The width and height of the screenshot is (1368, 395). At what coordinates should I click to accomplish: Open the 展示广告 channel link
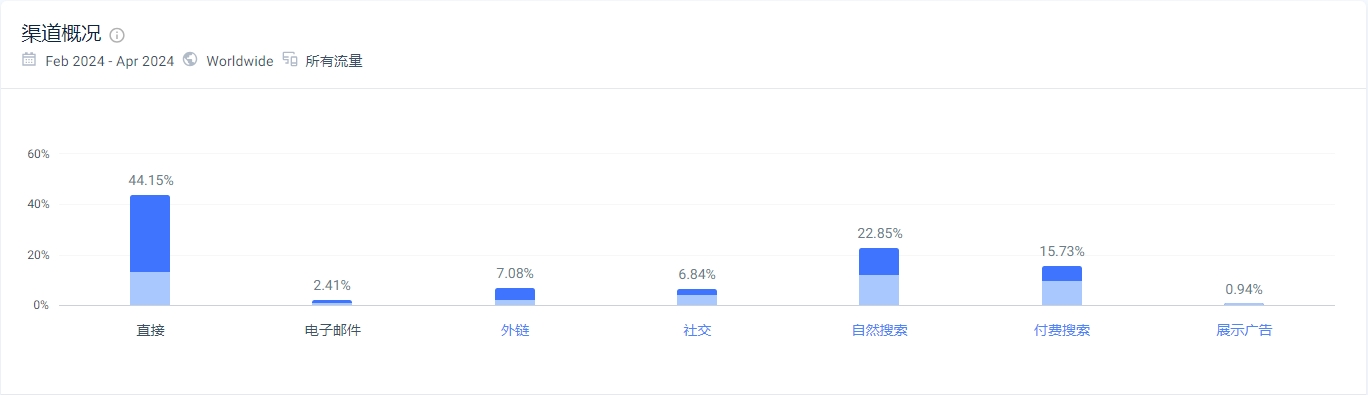point(1244,330)
